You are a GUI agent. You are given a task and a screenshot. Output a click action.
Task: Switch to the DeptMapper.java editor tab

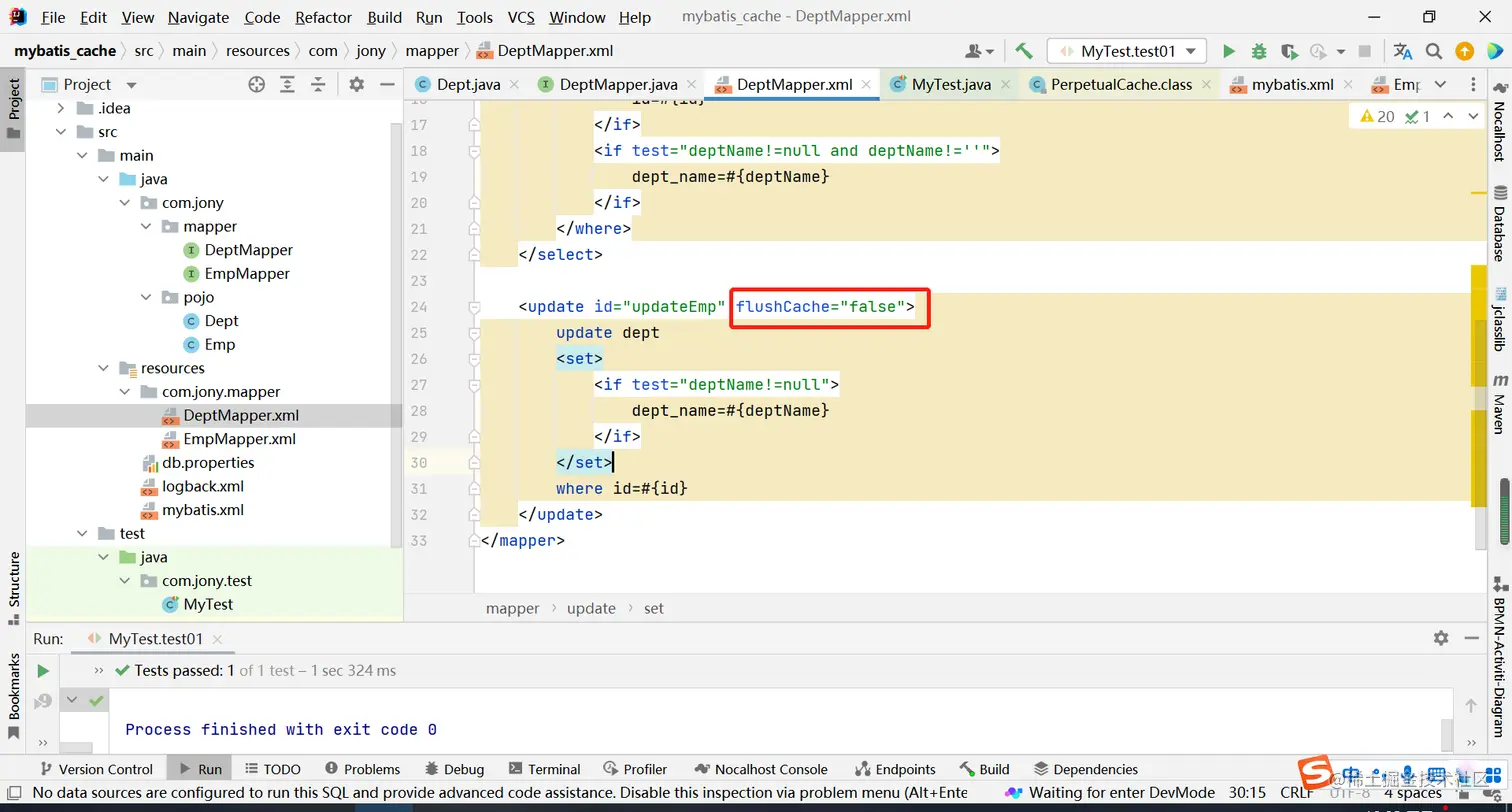(618, 85)
